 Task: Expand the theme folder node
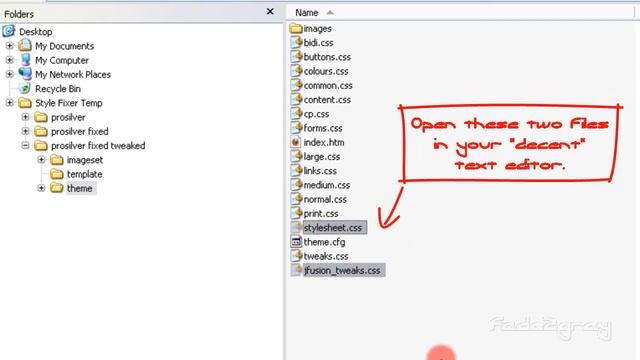[41, 188]
